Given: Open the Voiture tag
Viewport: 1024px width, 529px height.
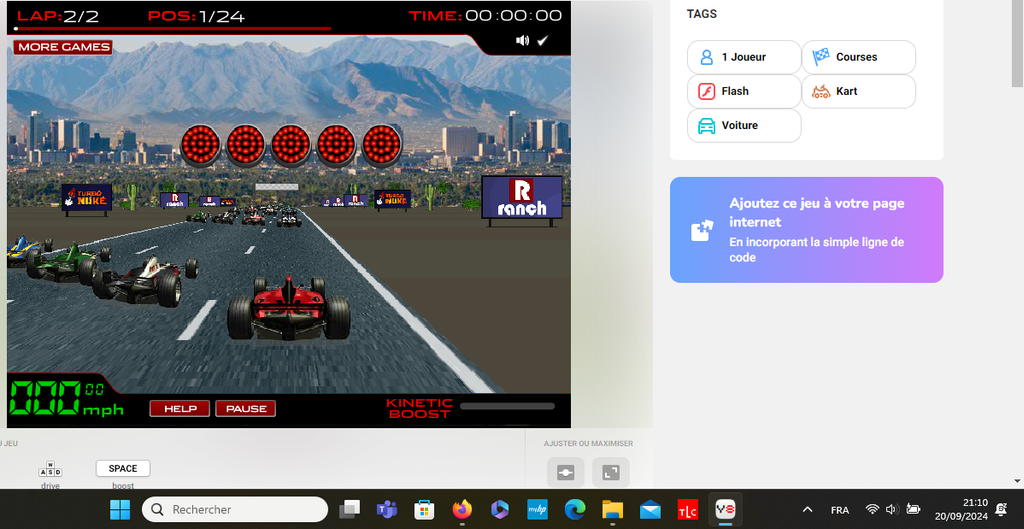Looking at the screenshot, I should tap(743, 125).
